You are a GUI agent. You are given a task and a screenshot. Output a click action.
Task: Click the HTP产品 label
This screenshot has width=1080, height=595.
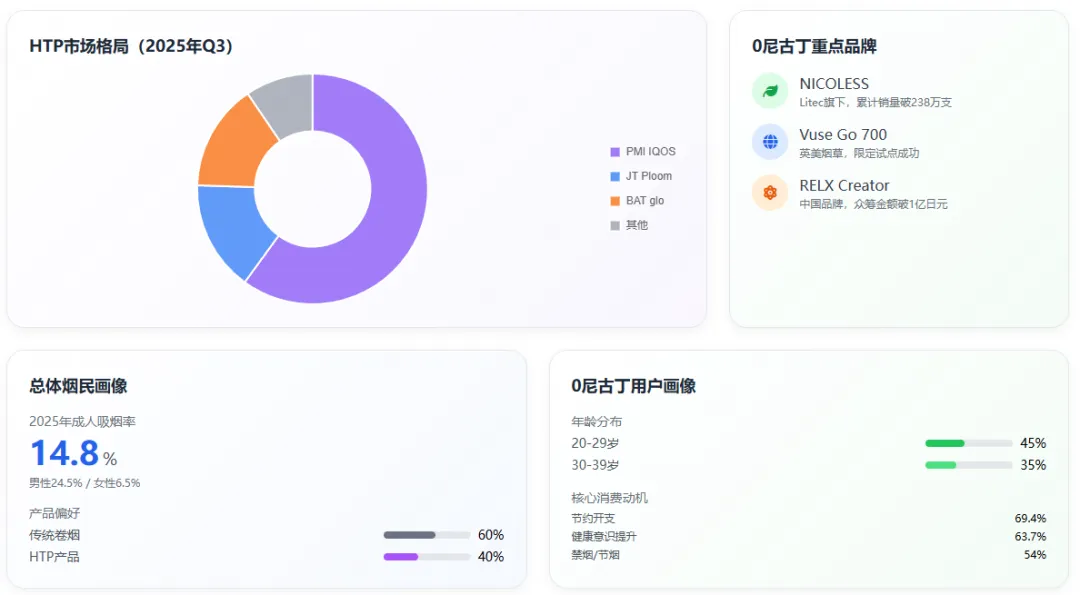tap(54, 556)
